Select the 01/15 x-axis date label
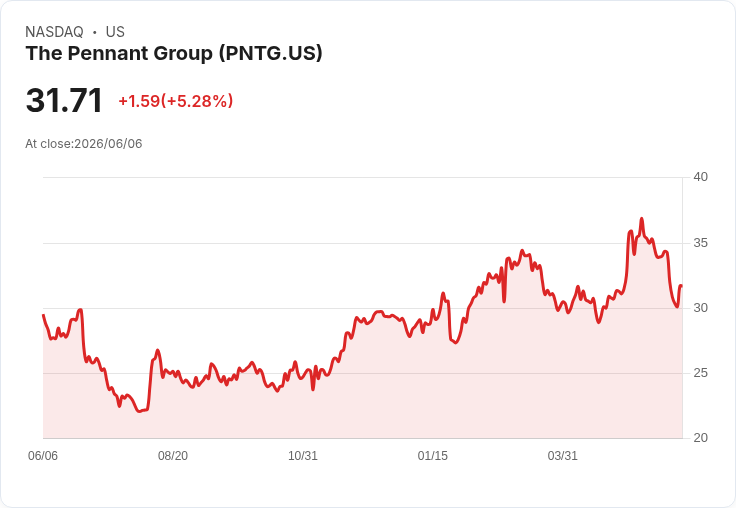 [432, 456]
